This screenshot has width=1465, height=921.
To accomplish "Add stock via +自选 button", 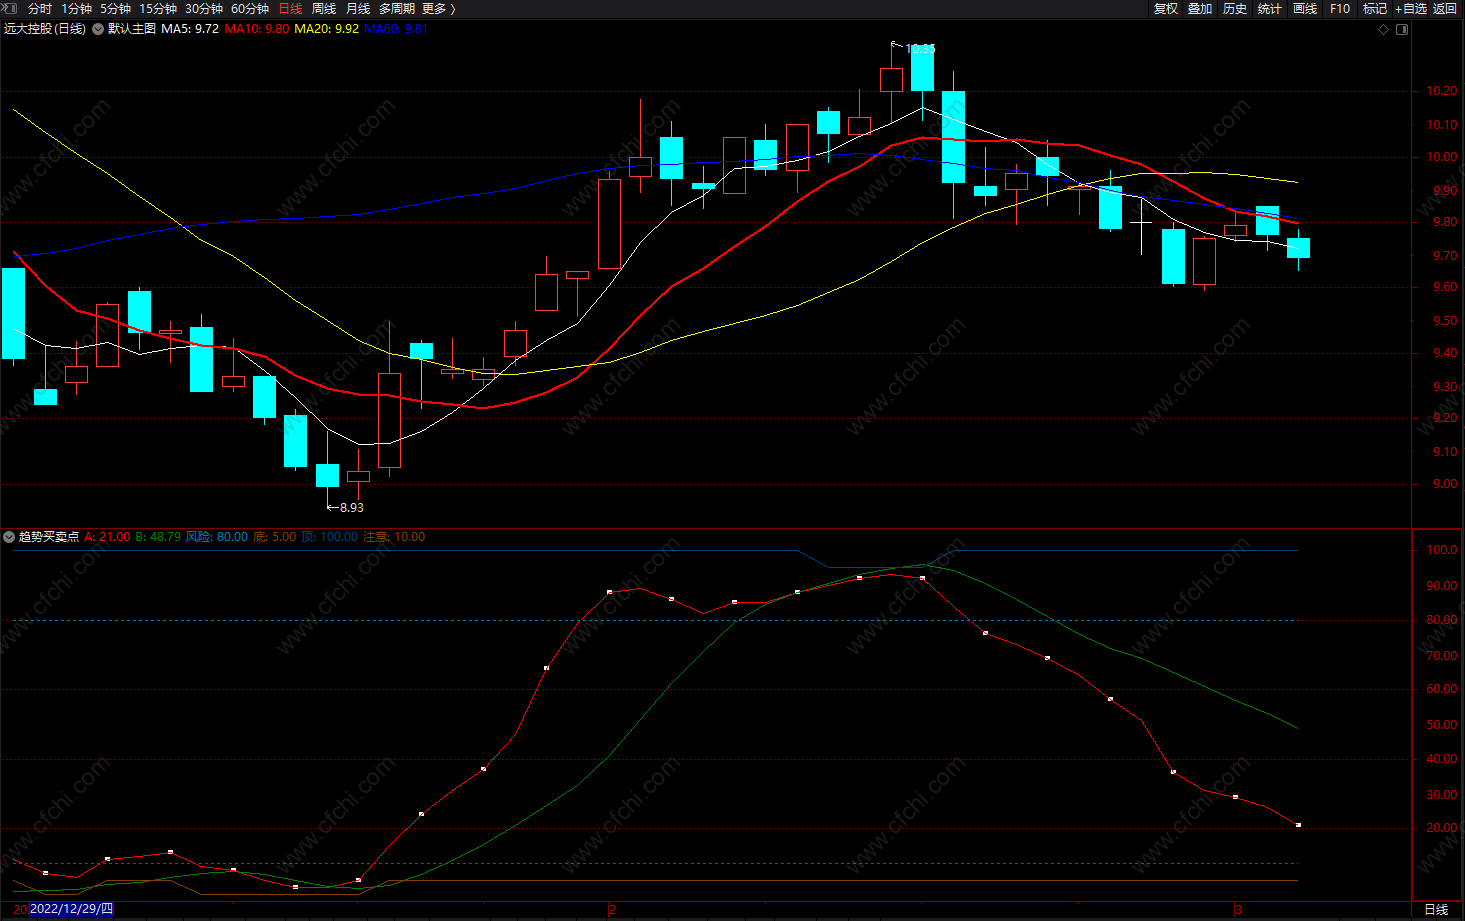I will coord(1411,8).
